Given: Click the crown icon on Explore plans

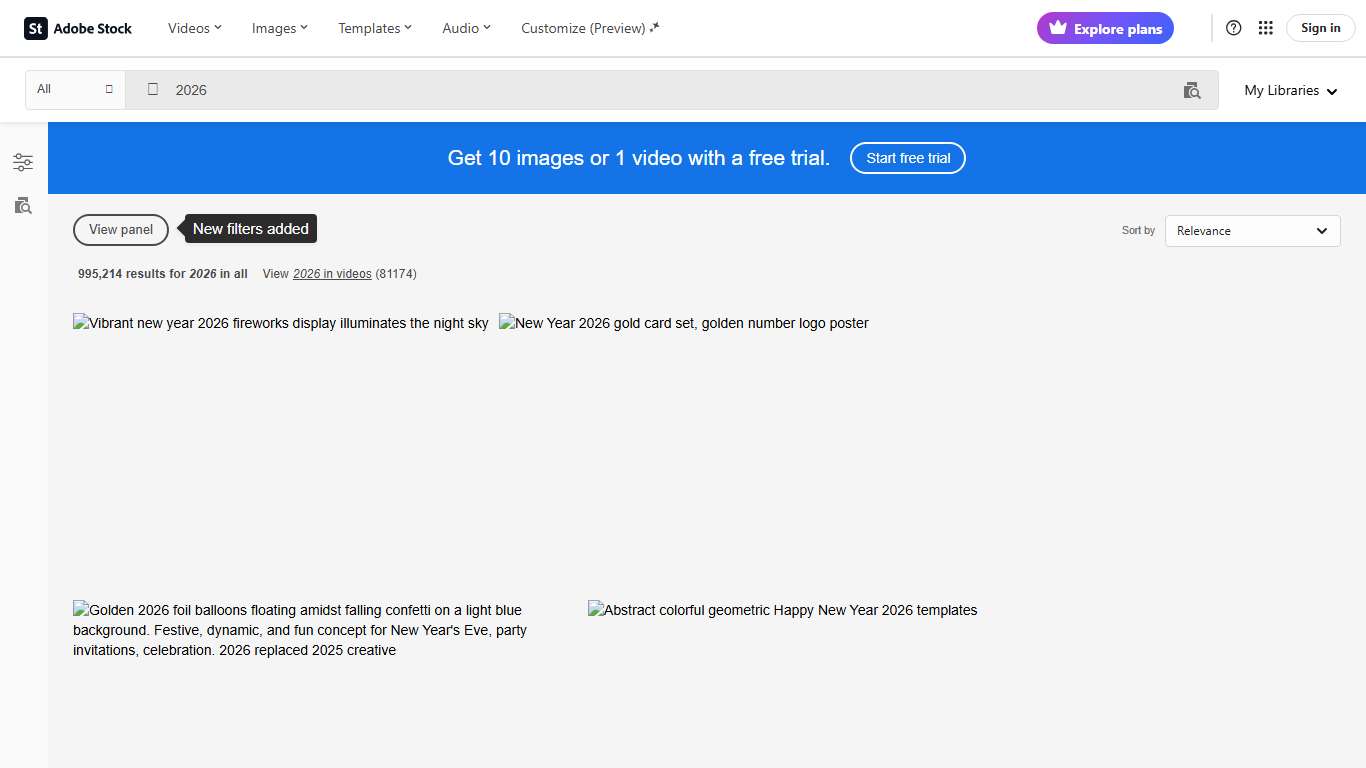Looking at the screenshot, I should [1058, 28].
